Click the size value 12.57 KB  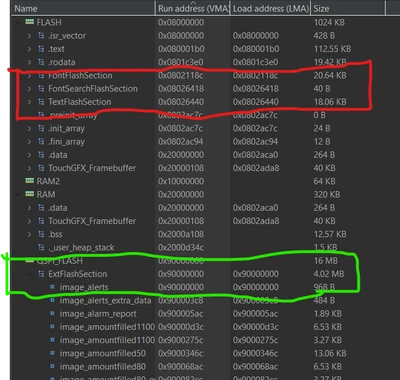[x=330, y=234]
